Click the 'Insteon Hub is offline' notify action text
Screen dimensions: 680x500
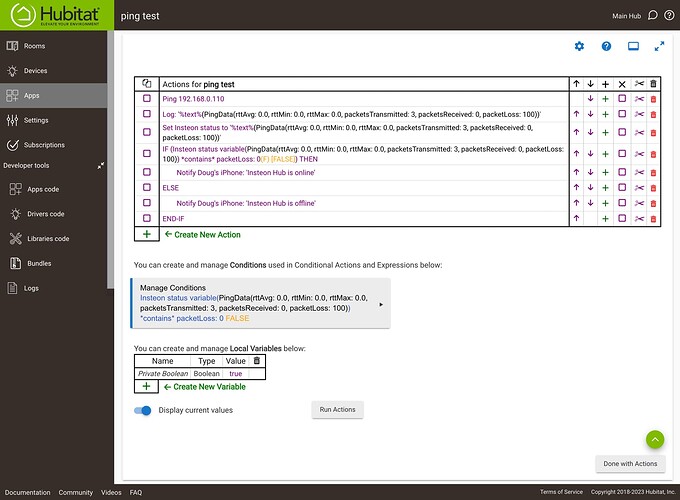[x=246, y=203]
